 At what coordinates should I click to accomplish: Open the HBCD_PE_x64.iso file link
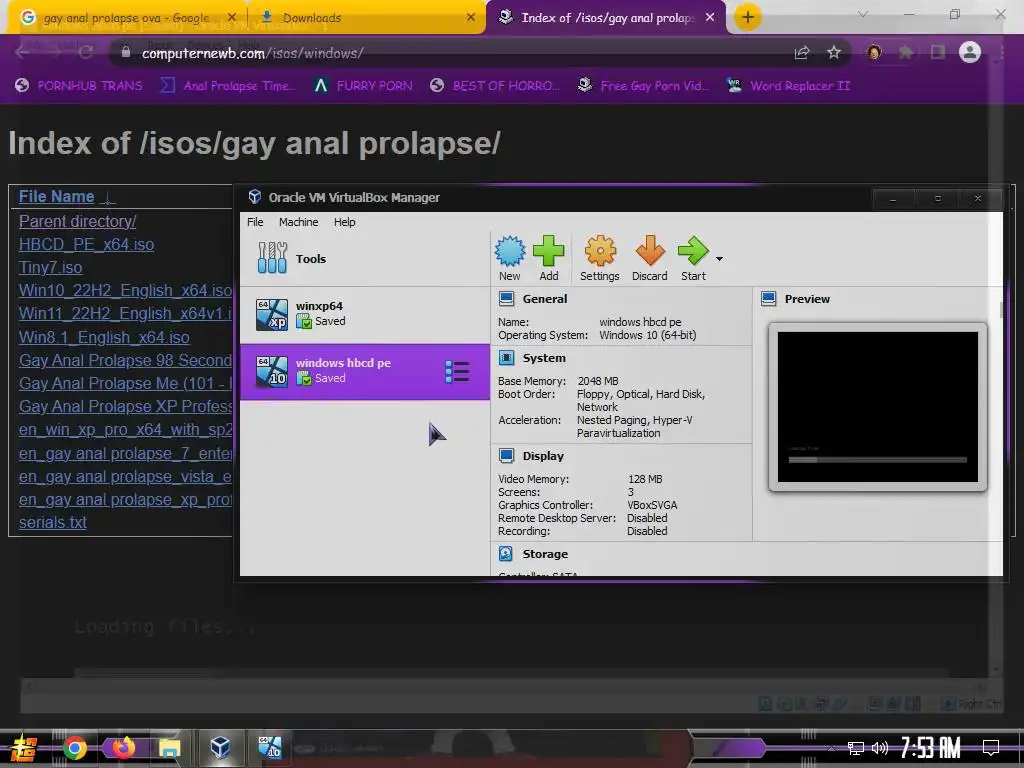click(x=86, y=244)
